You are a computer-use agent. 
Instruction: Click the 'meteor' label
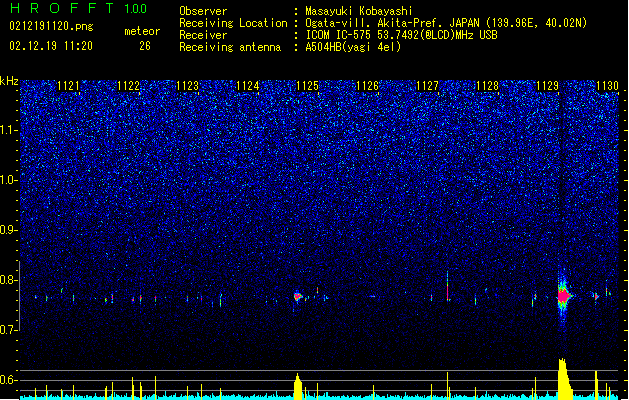point(142,31)
